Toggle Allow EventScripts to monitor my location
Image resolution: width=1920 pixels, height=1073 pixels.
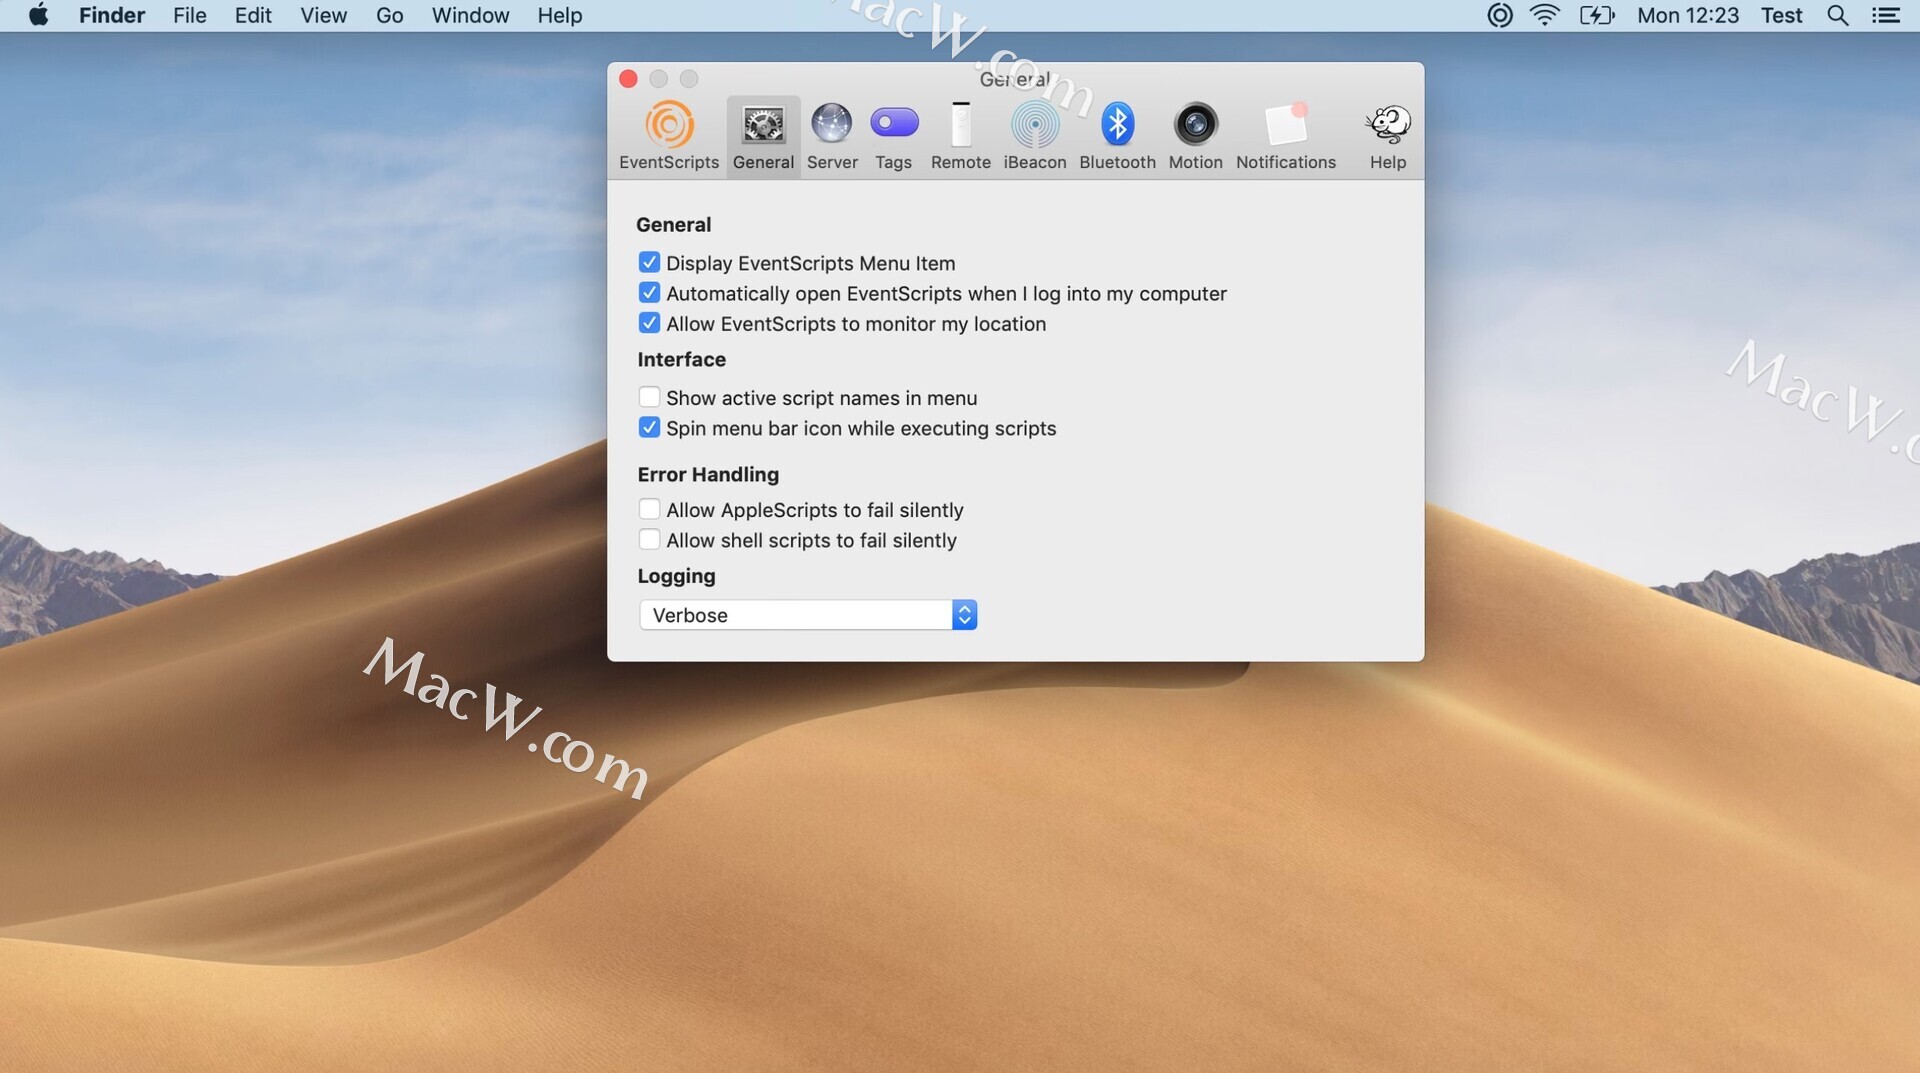(649, 322)
